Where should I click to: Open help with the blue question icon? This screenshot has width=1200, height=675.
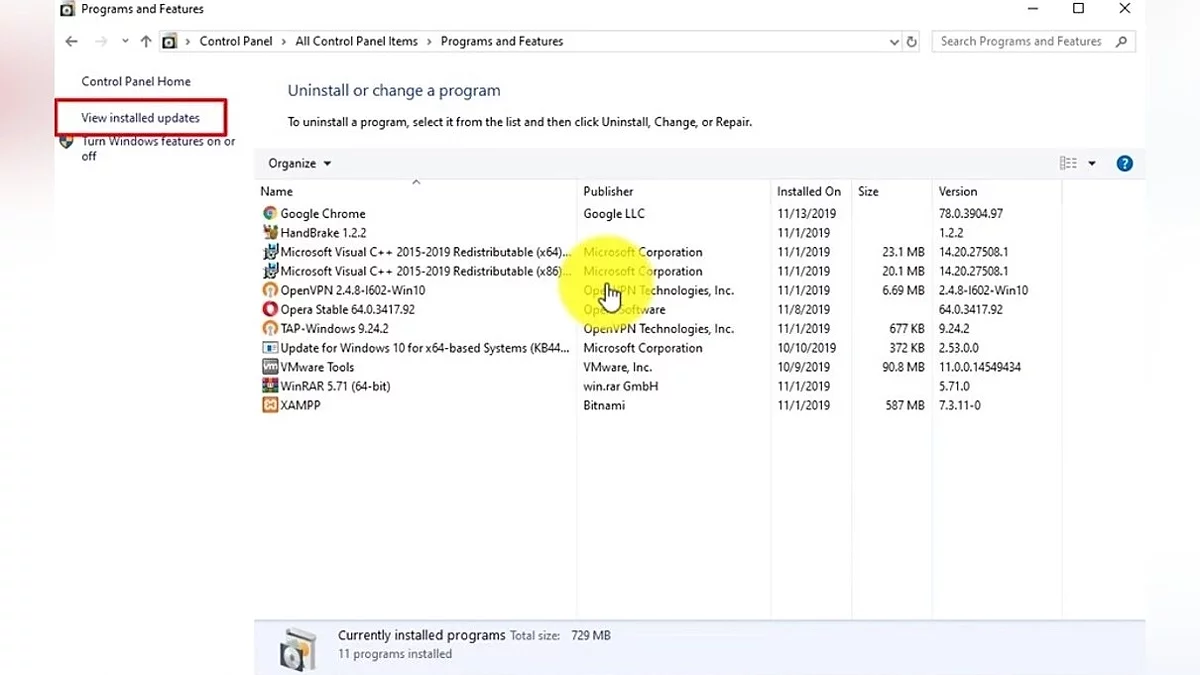coord(1124,163)
